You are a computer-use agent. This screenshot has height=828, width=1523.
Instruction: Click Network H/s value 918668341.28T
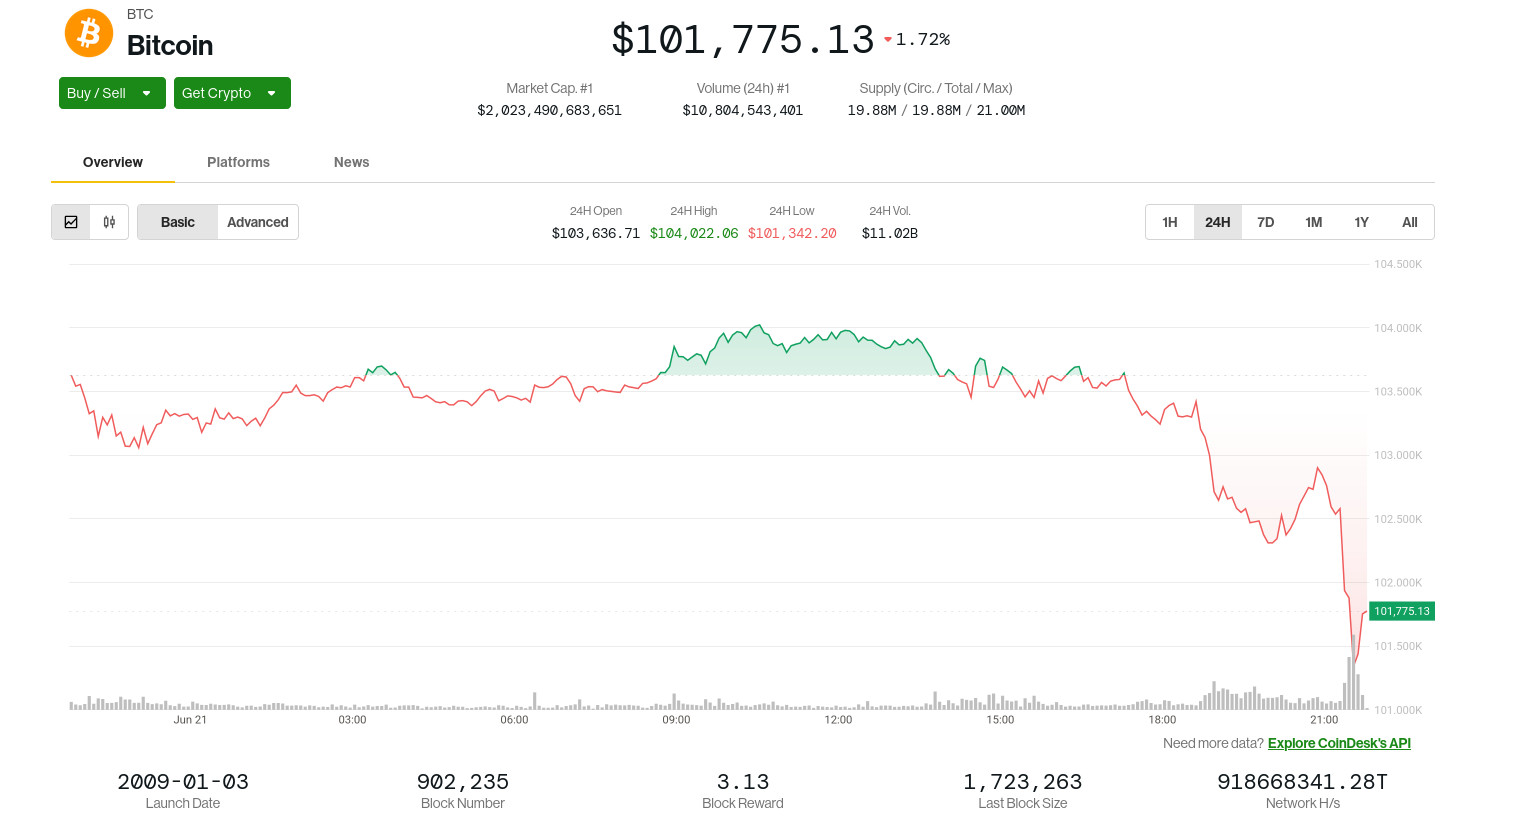click(1303, 782)
